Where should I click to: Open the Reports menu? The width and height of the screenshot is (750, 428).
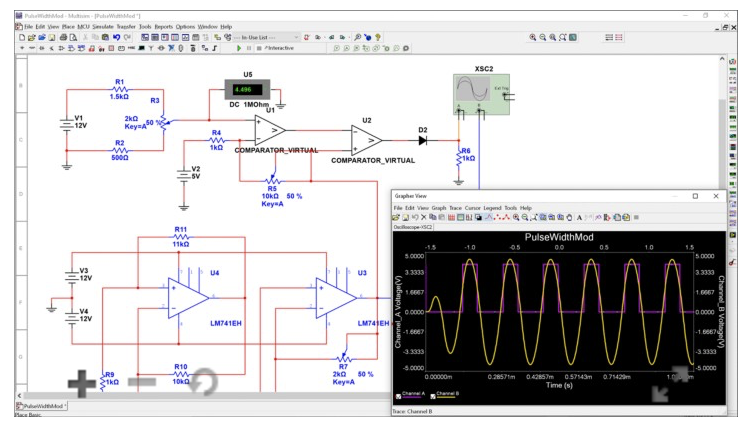[x=163, y=27]
